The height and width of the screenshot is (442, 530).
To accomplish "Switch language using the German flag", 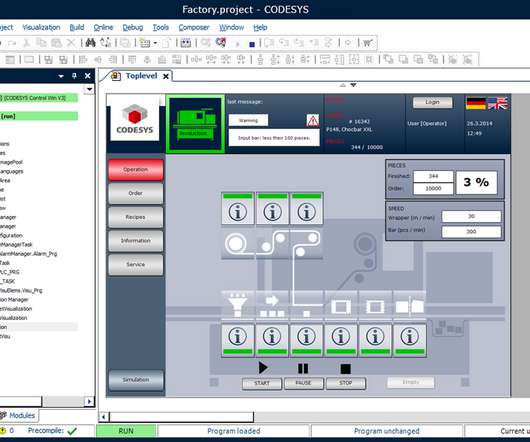I will (x=476, y=103).
